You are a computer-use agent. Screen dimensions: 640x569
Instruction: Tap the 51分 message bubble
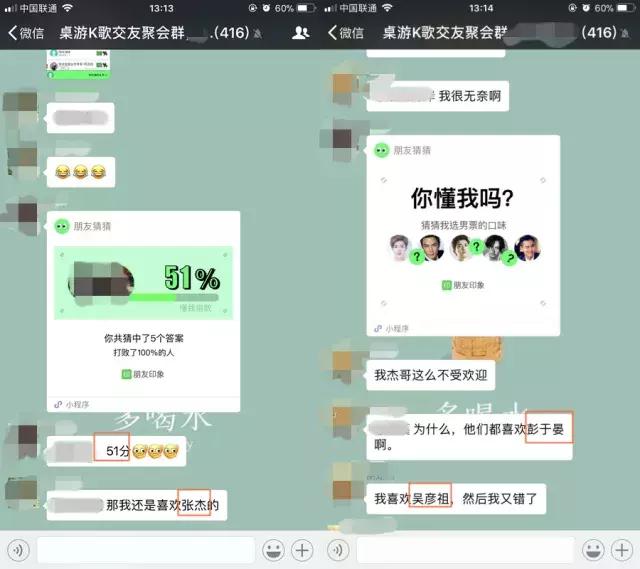pos(116,451)
